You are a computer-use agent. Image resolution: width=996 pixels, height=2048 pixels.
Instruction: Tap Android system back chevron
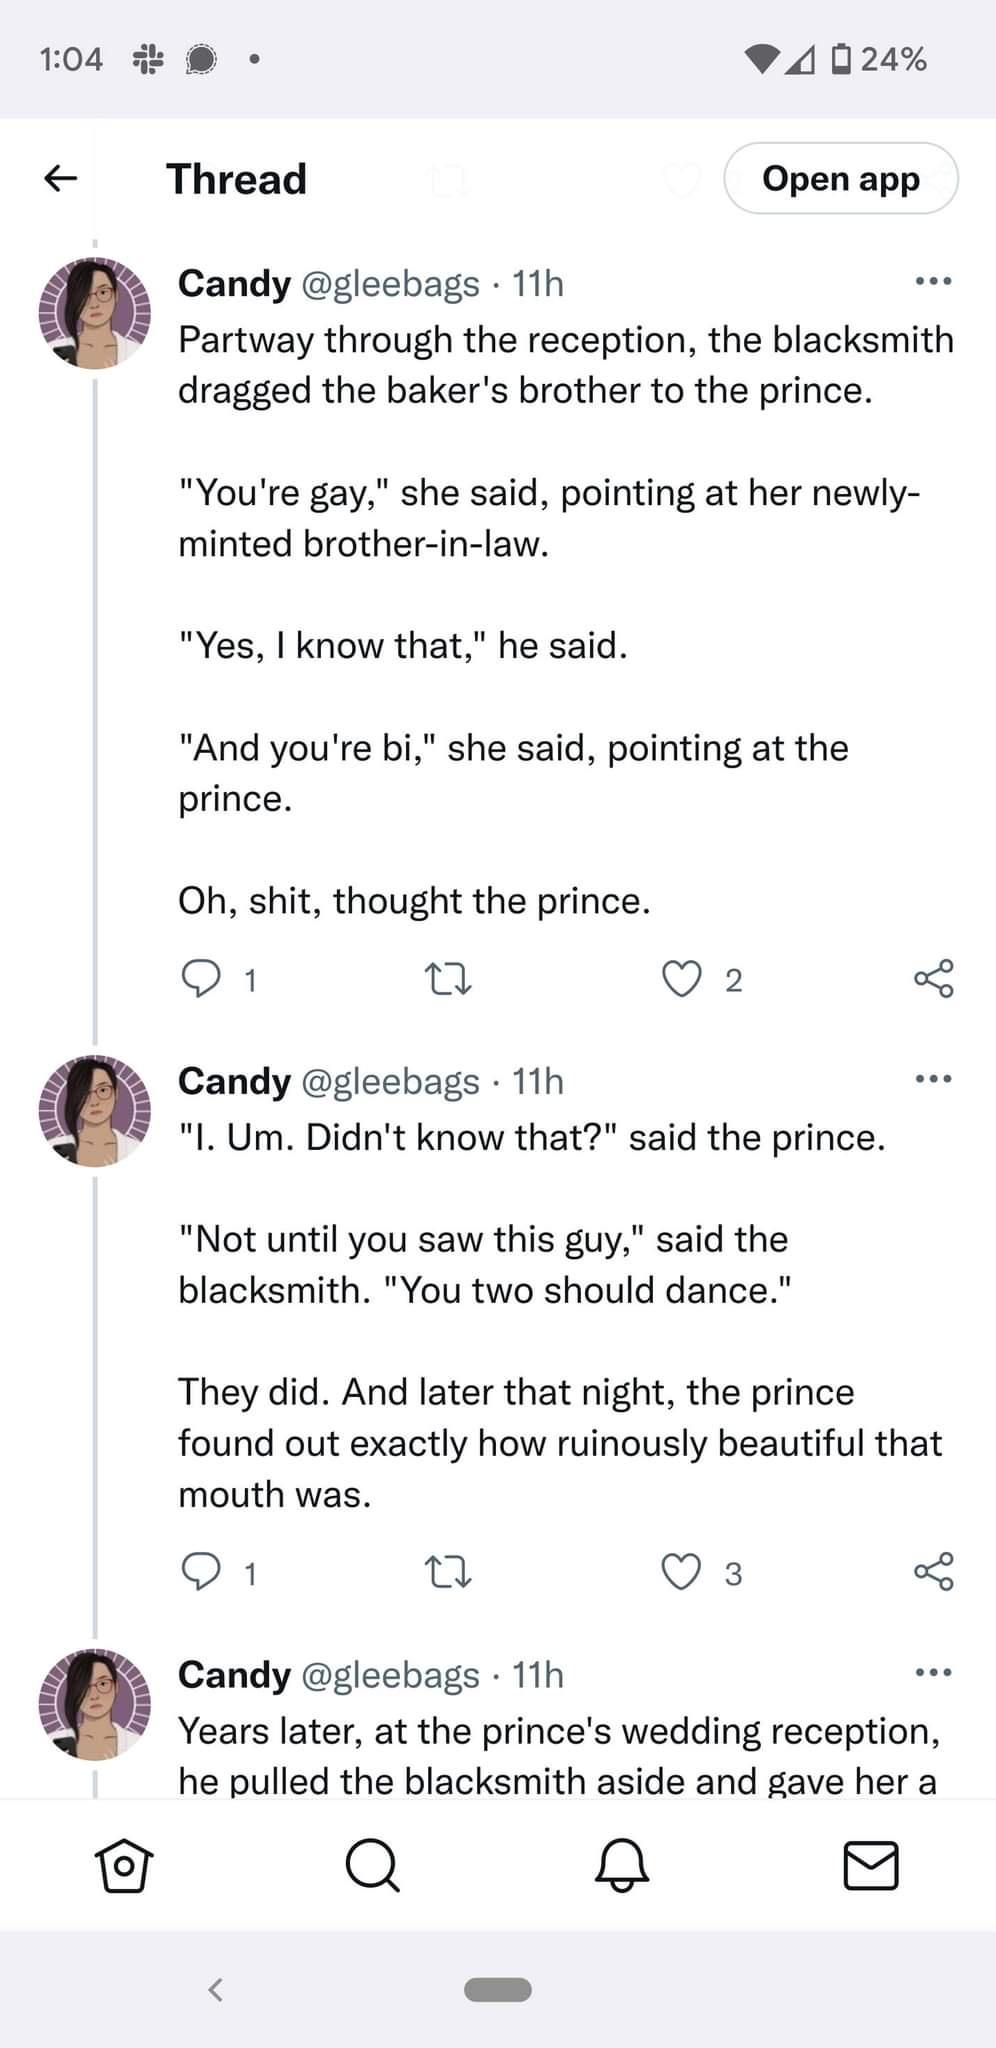point(215,1989)
